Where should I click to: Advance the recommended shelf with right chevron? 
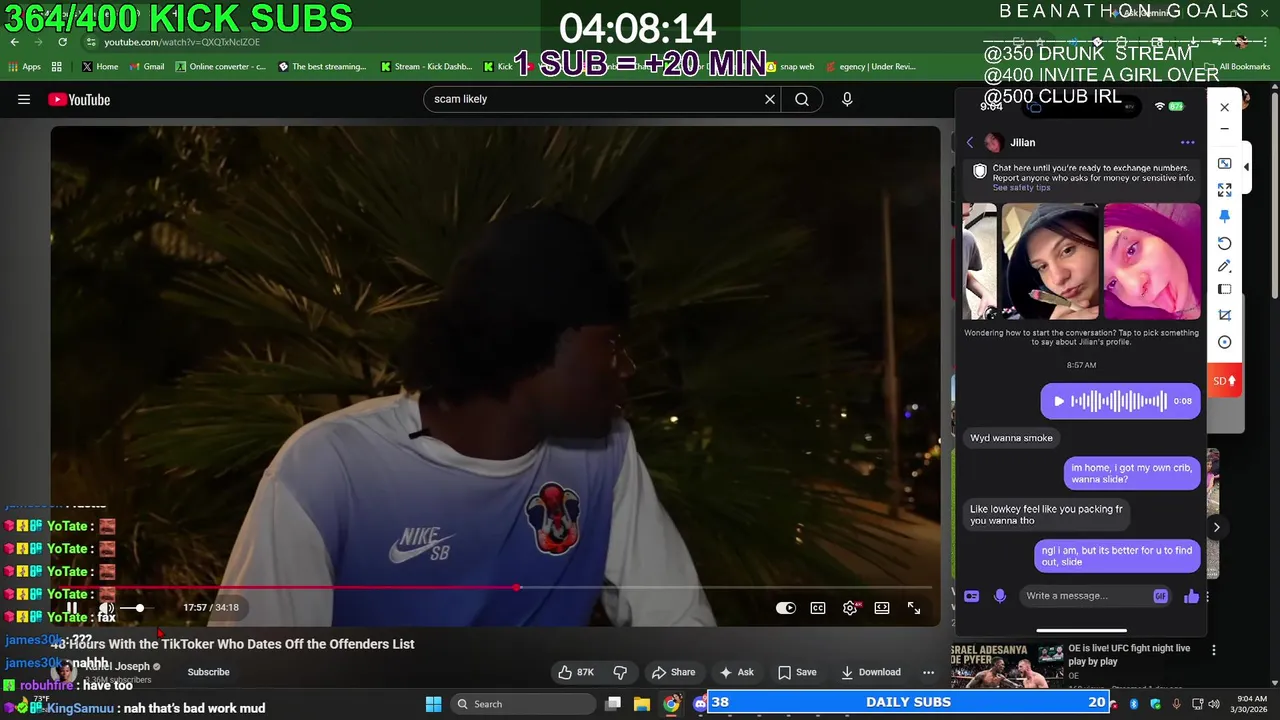point(1216,527)
